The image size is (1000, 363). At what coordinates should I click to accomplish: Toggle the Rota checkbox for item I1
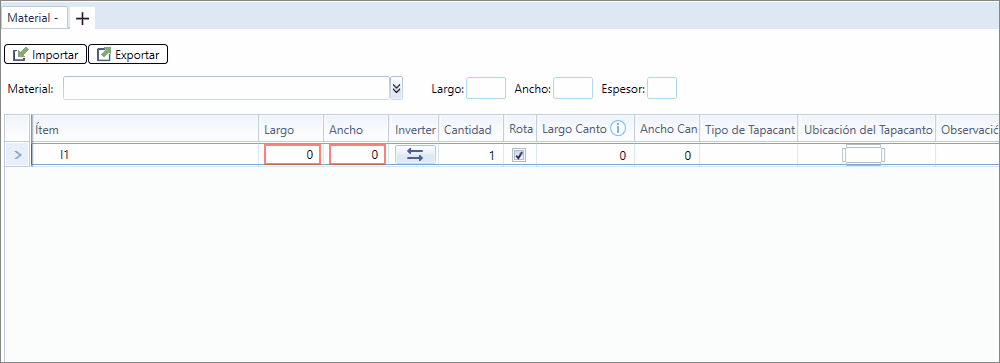coord(520,155)
